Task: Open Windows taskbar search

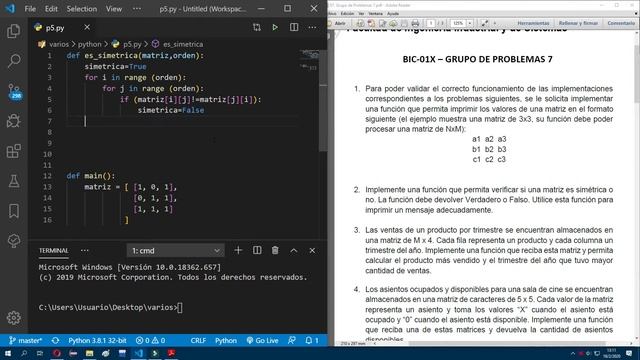Action: tap(24, 353)
